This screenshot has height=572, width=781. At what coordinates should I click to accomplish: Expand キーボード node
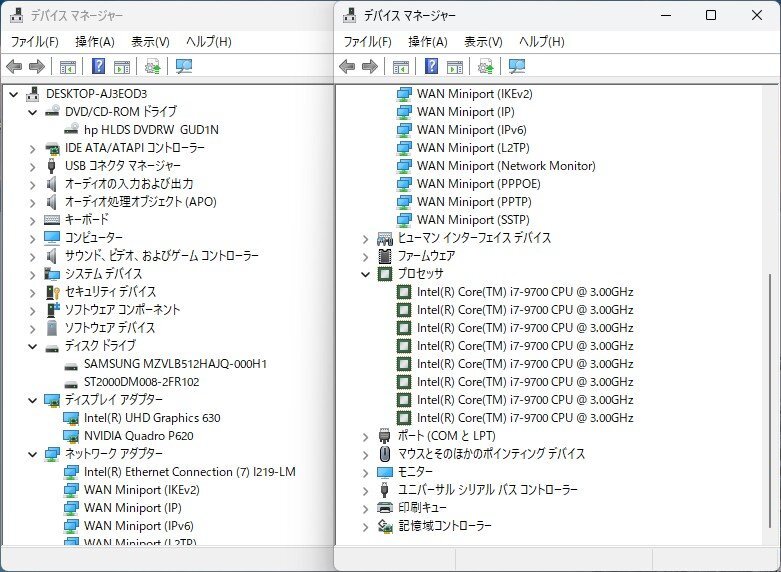click(32, 220)
